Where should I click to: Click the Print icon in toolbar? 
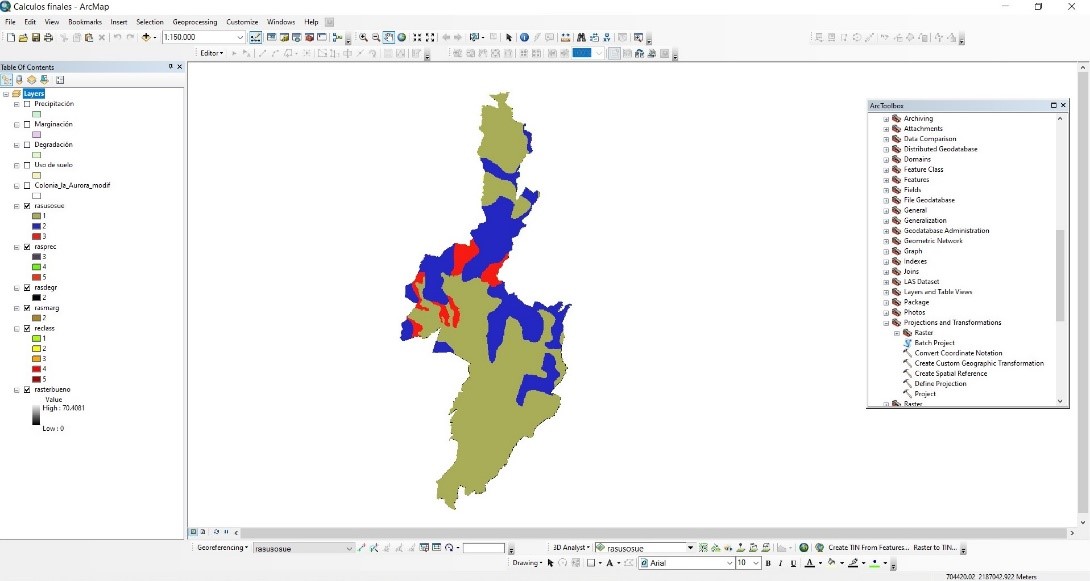[x=49, y=38]
